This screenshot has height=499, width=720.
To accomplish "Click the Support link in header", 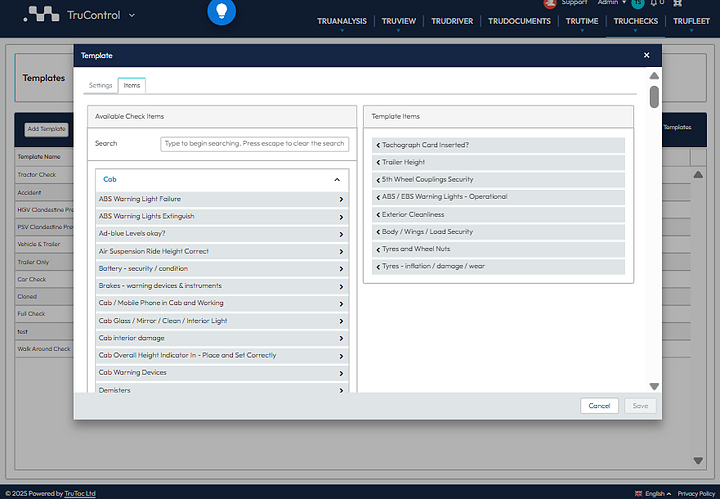I will [x=574, y=3].
